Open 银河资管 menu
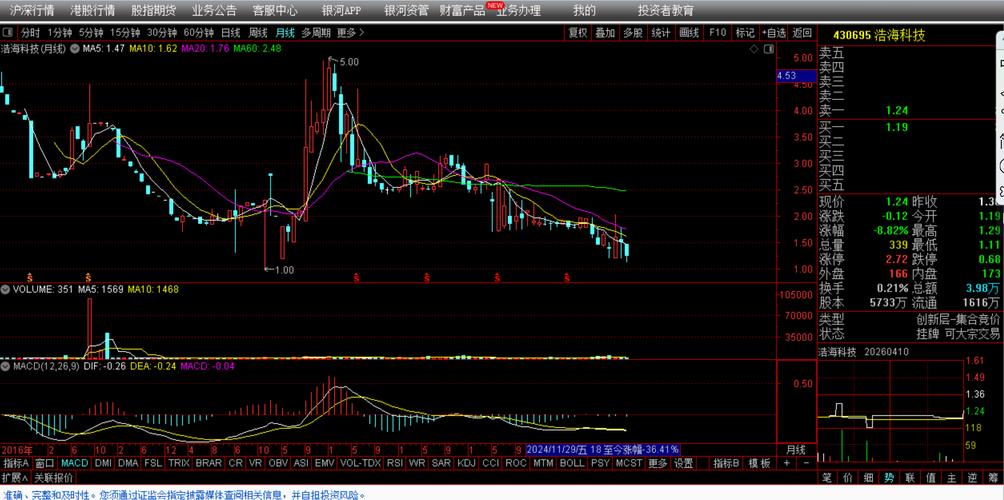 pyautogui.click(x=406, y=11)
